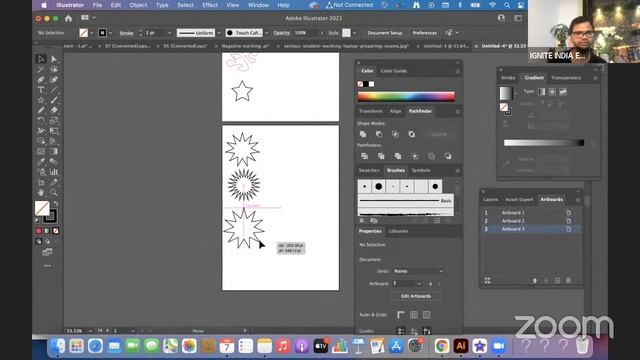640x360 pixels.
Task: Select Radial gradient type
Action: [552, 92]
